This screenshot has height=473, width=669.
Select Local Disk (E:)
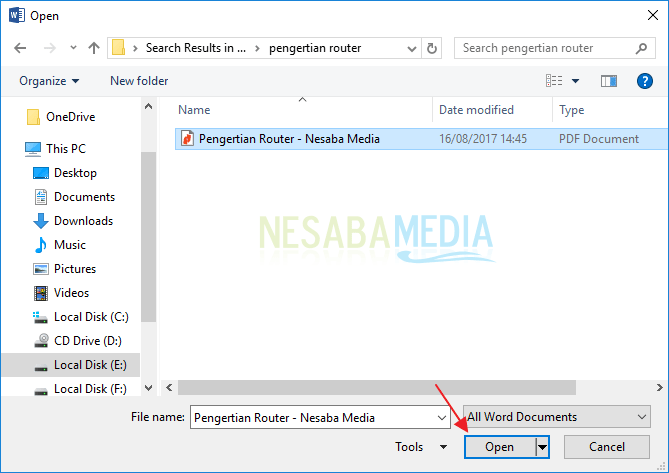click(70, 365)
